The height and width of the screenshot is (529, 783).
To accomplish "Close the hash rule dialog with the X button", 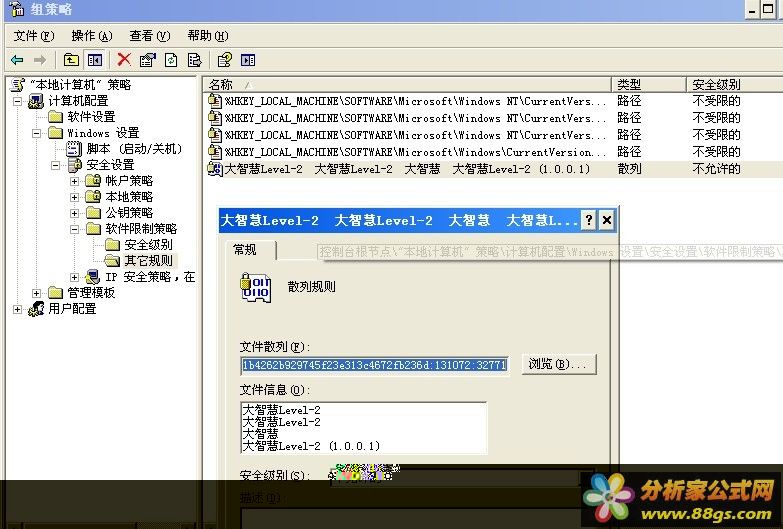I will point(607,220).
